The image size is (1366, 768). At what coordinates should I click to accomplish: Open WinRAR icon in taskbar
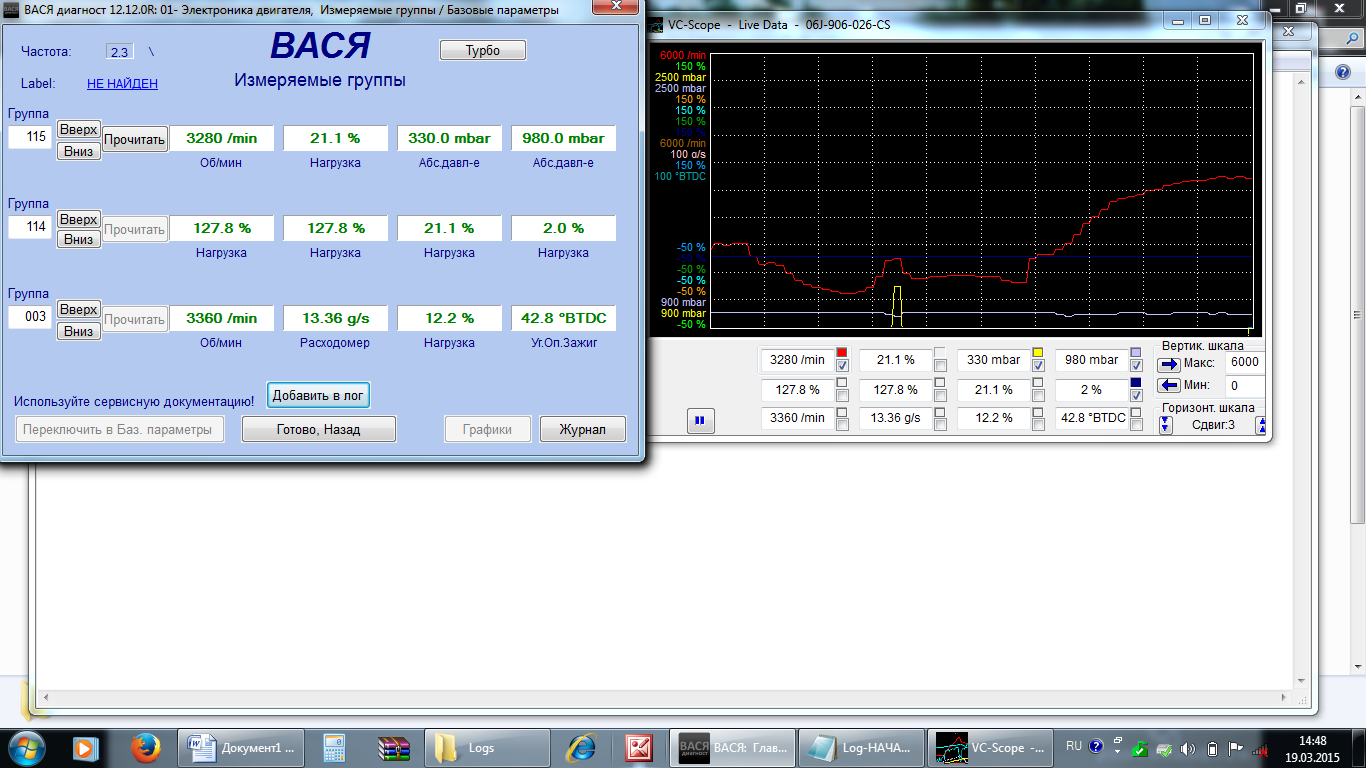395,747
